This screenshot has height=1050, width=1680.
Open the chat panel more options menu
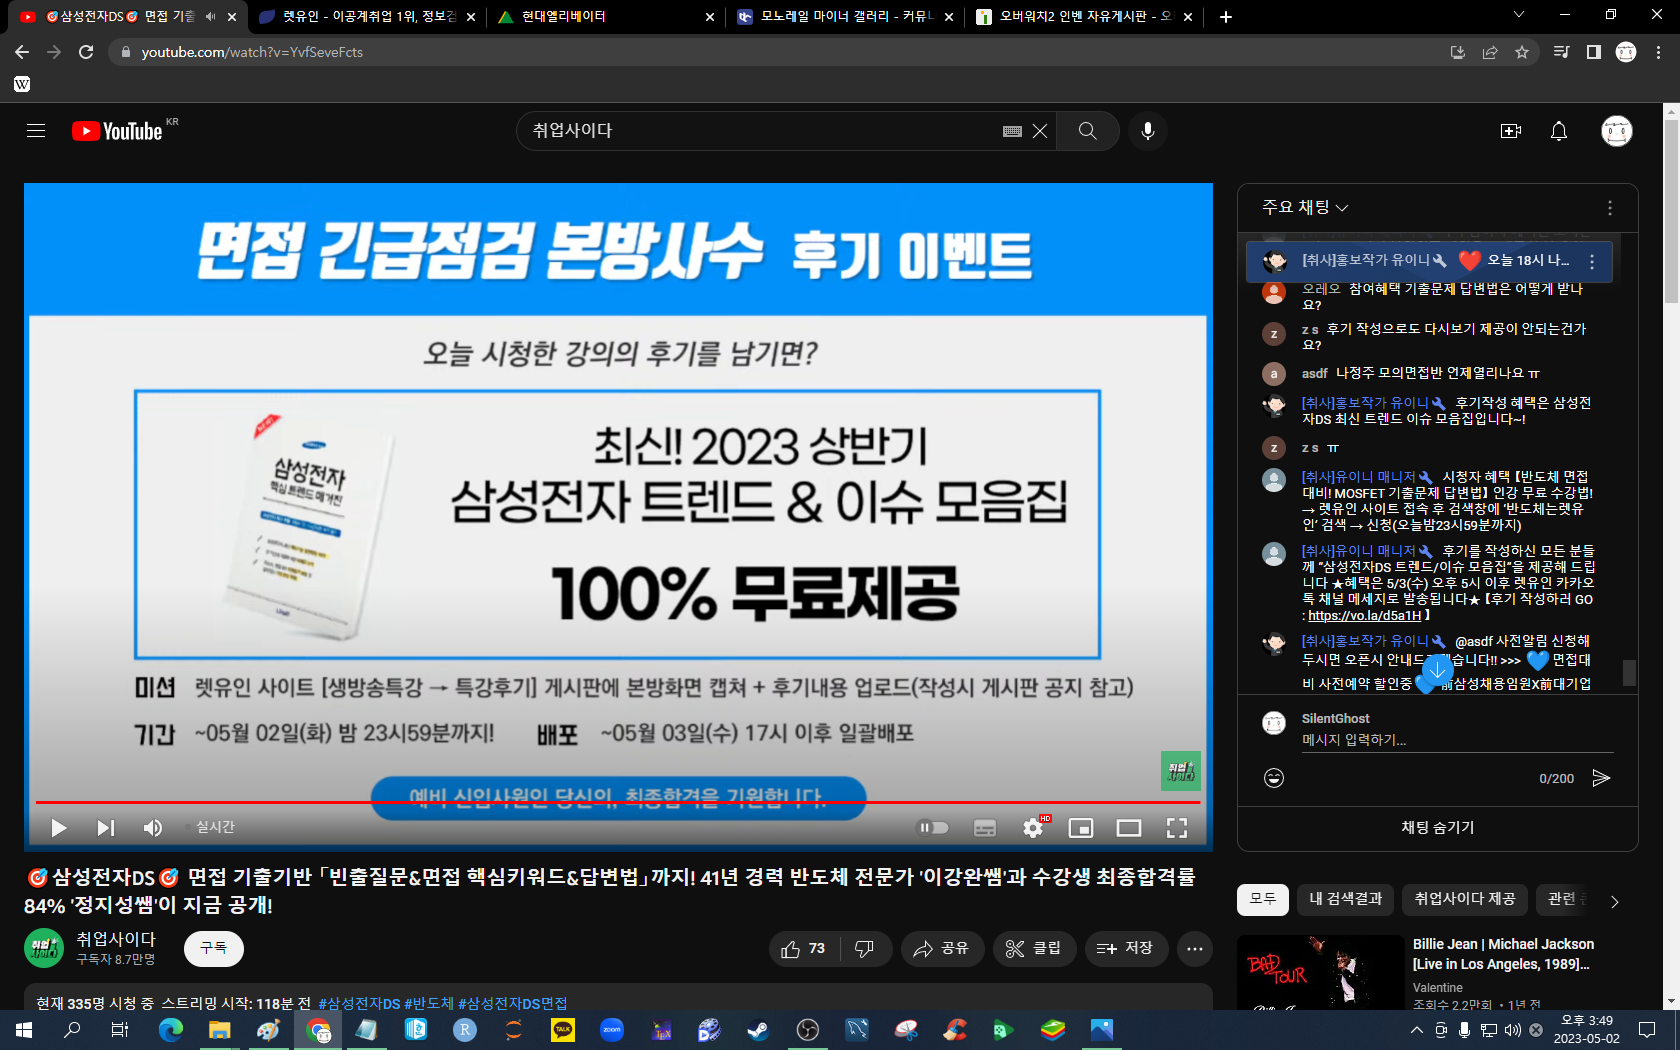1609,208
